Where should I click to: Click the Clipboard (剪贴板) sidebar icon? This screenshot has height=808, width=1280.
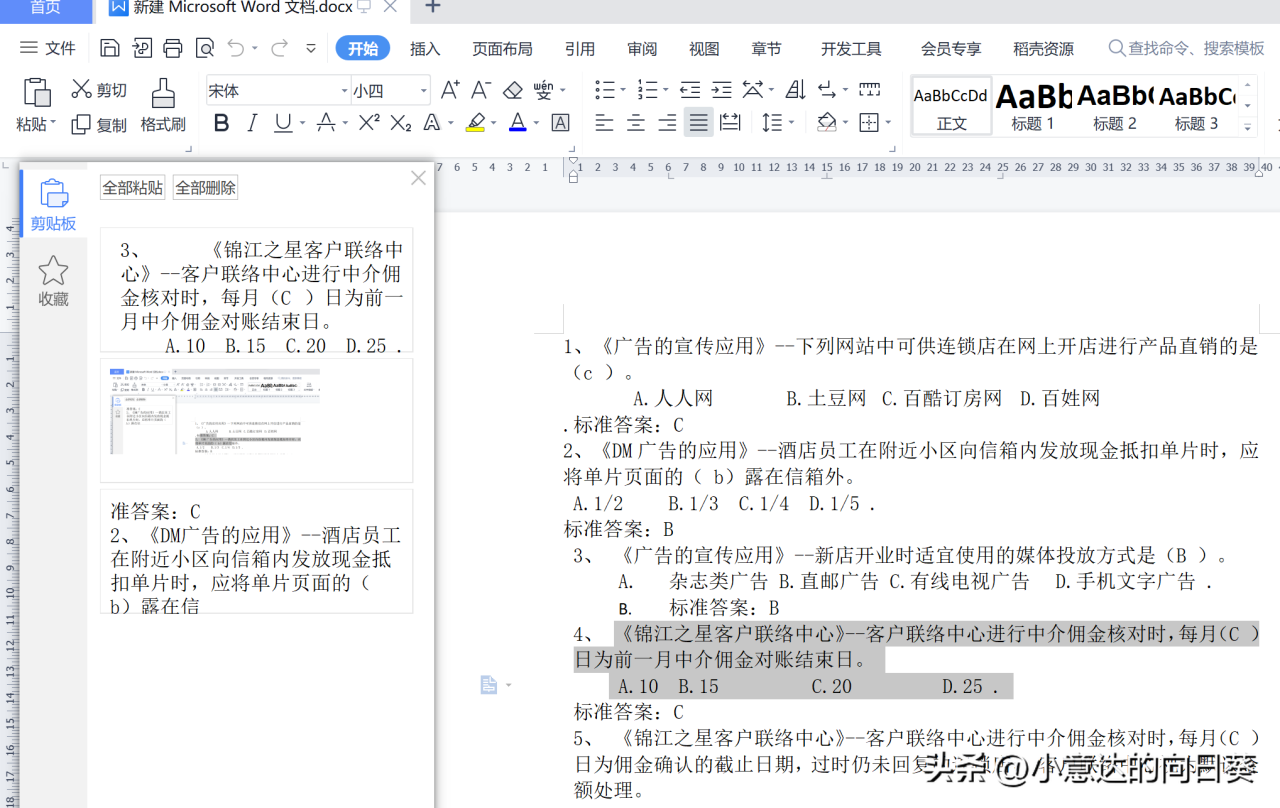(x=53, y=204)
